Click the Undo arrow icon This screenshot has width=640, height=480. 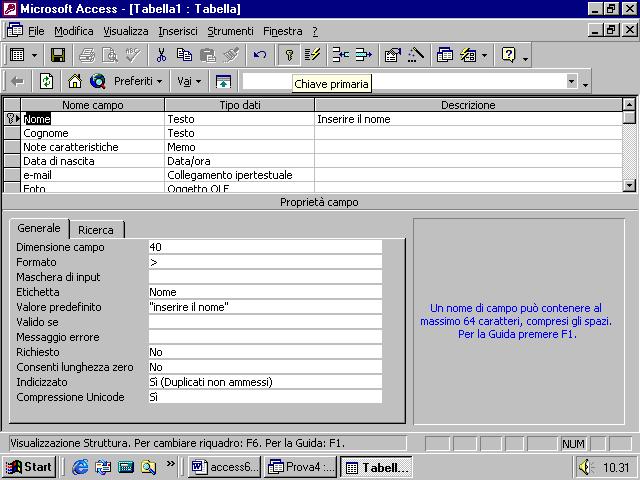(260, 55)
